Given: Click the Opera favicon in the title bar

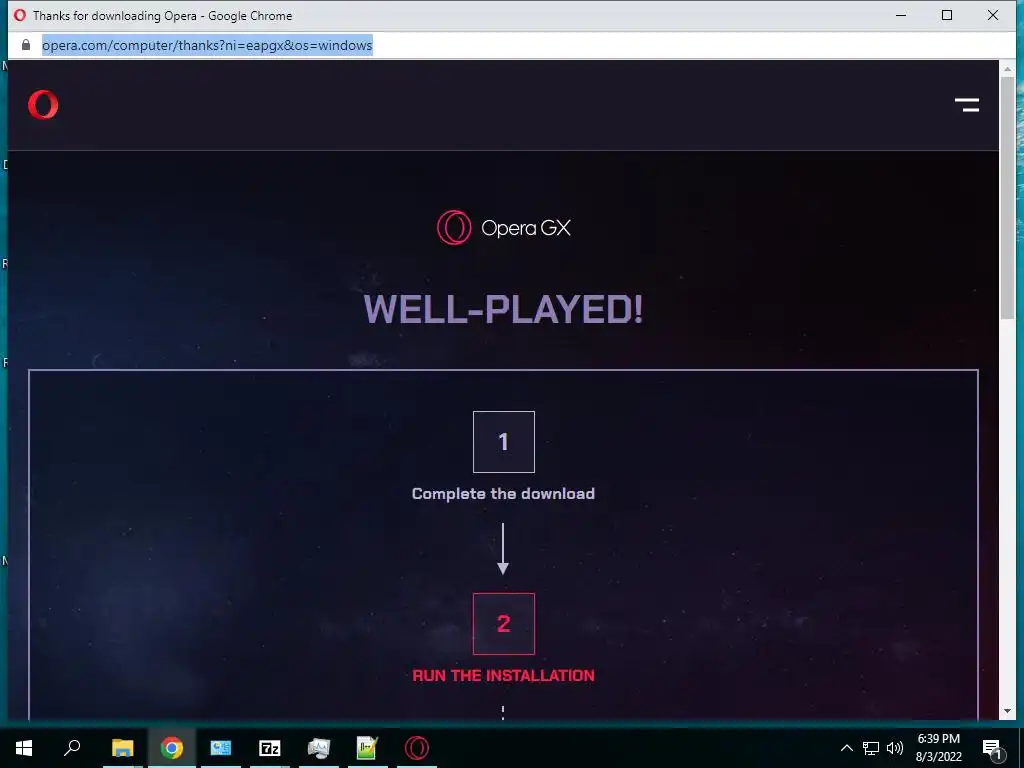Looking at the screenshot, I should click(x=20, y=15).
